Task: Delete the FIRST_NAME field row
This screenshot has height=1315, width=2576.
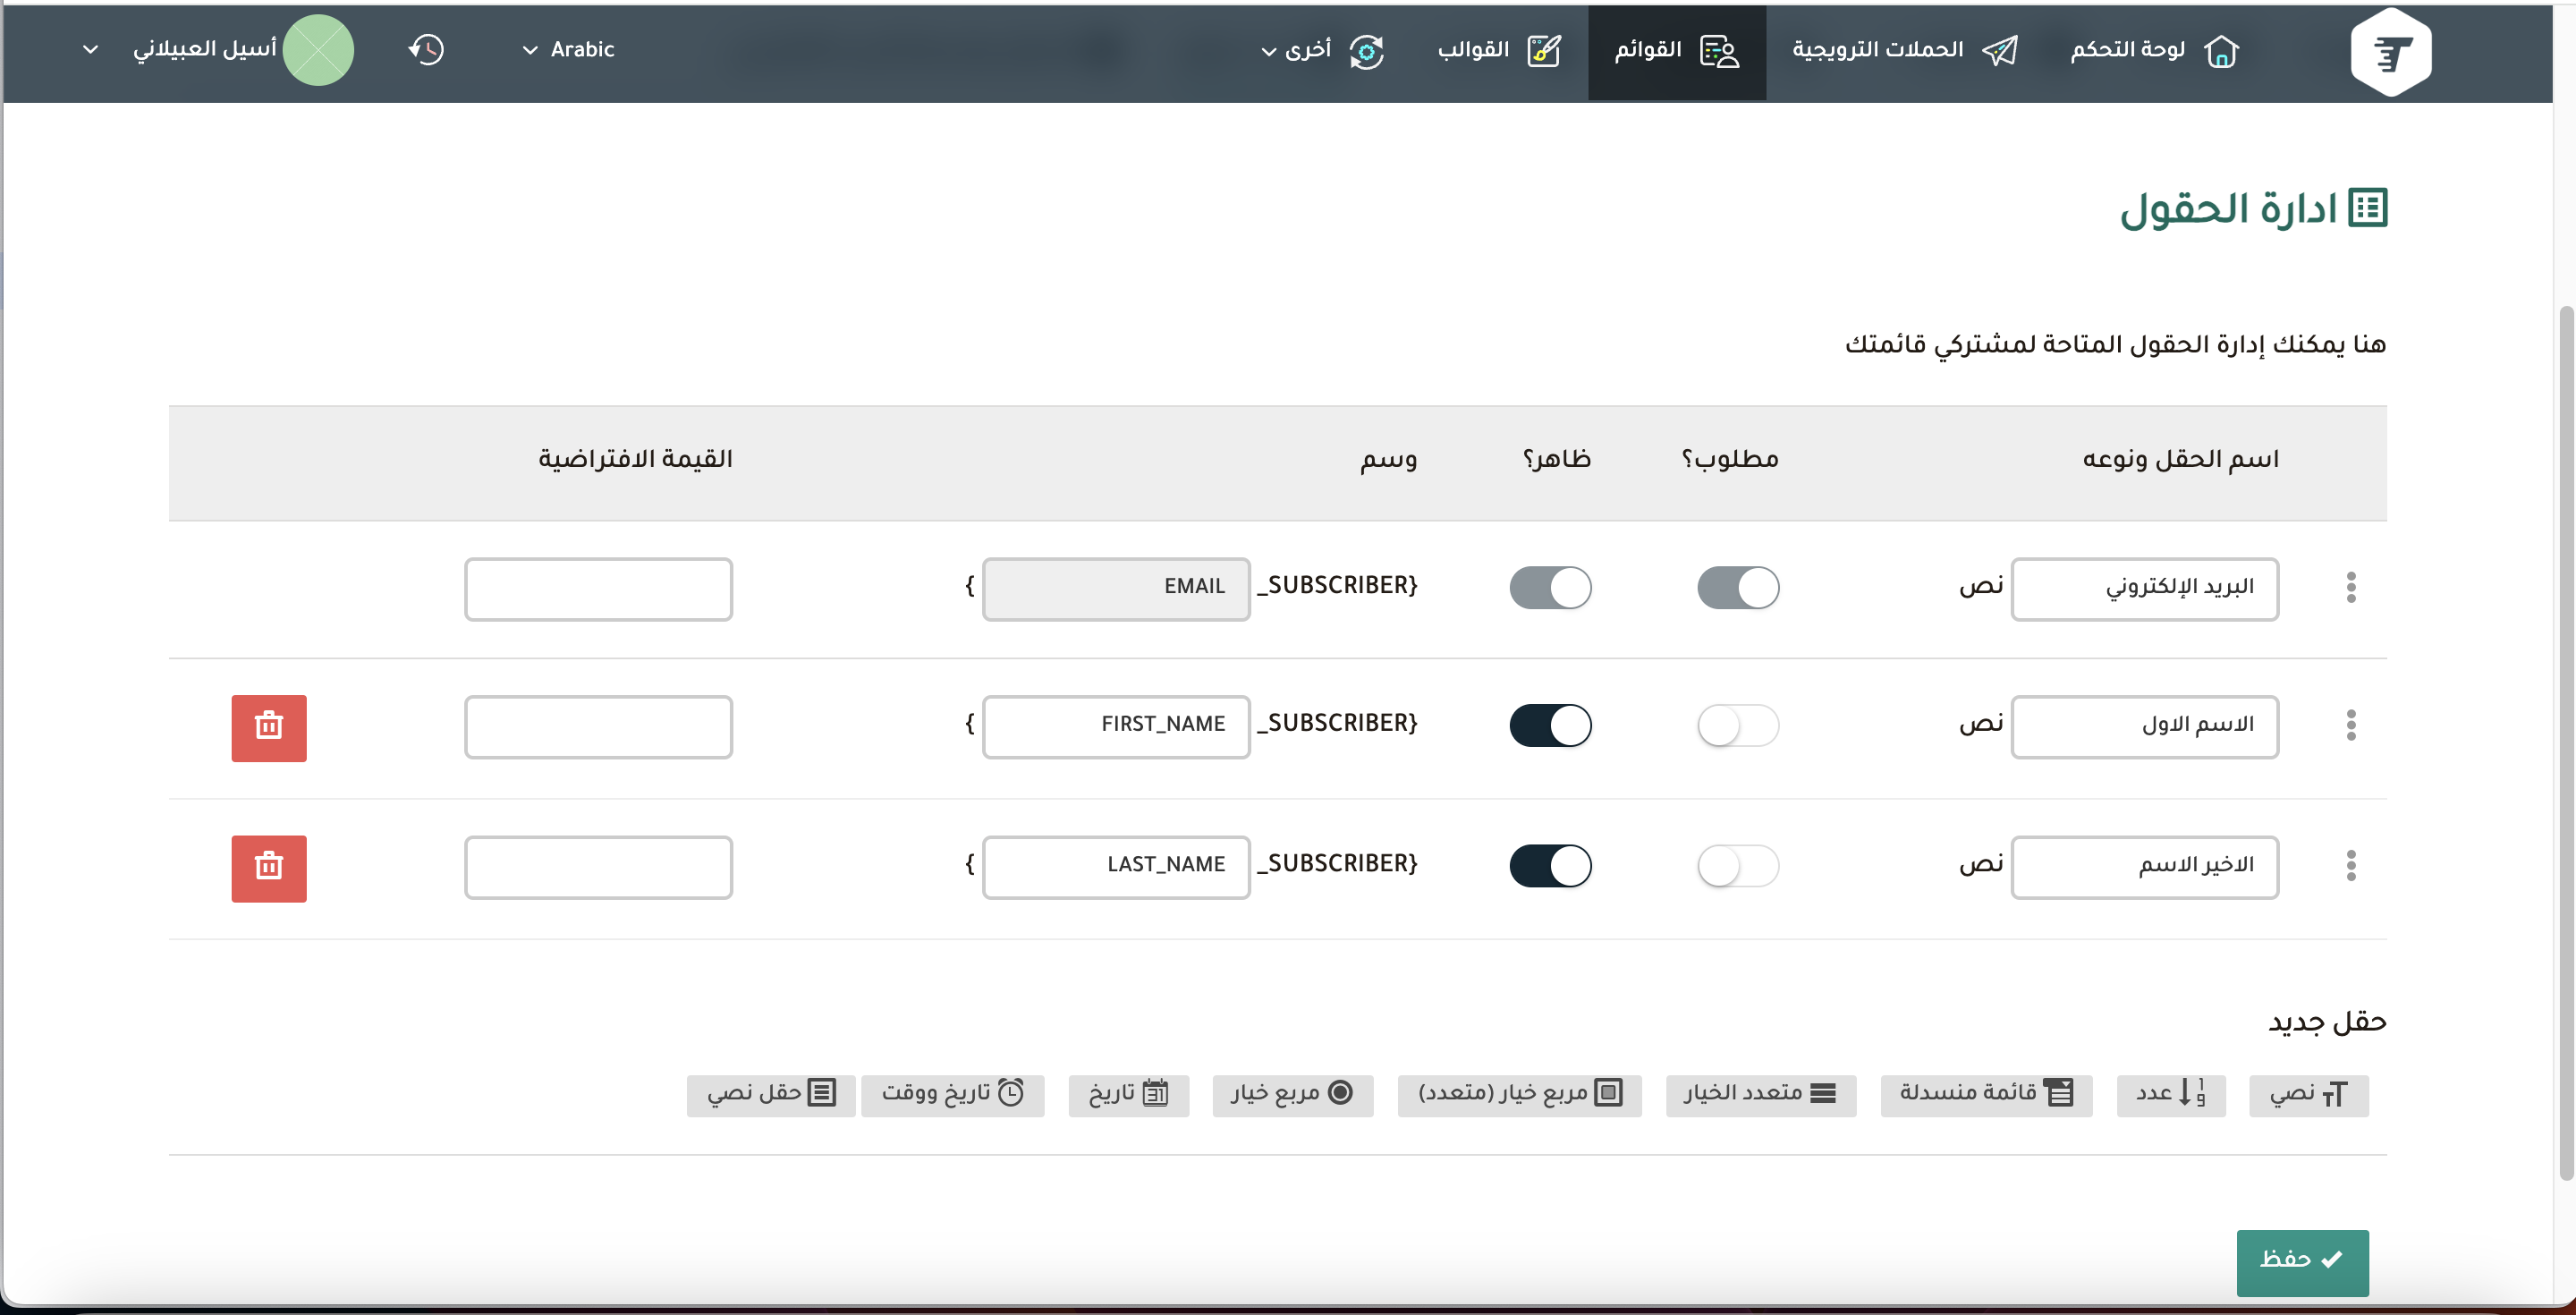Action: click(268, 727)
